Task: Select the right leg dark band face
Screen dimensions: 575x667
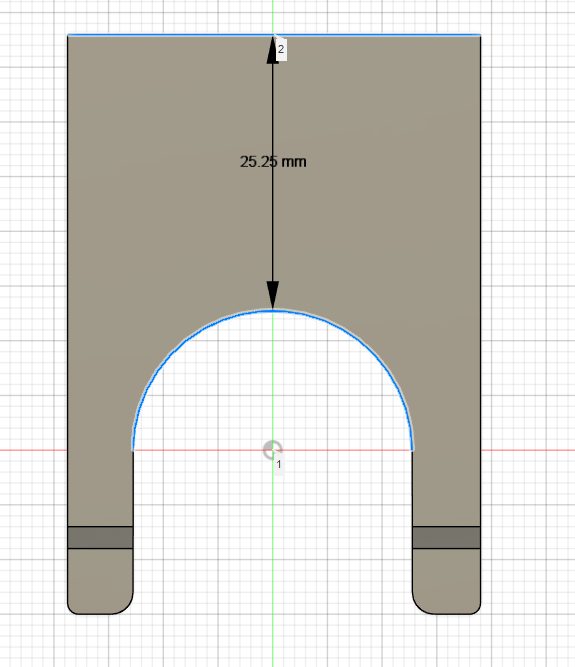Action: pyautogui.click(x=446, y=537)
